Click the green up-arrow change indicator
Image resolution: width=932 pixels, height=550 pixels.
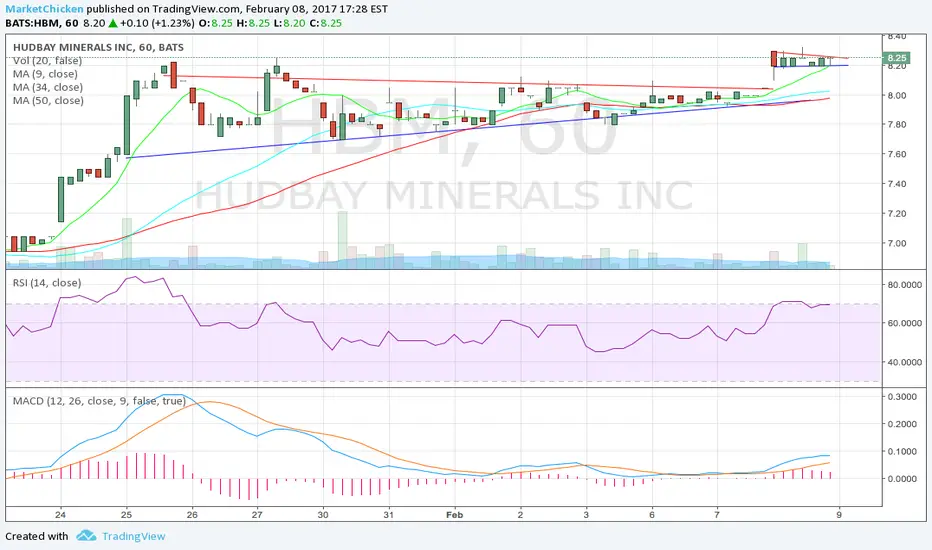tap(112, 23)
